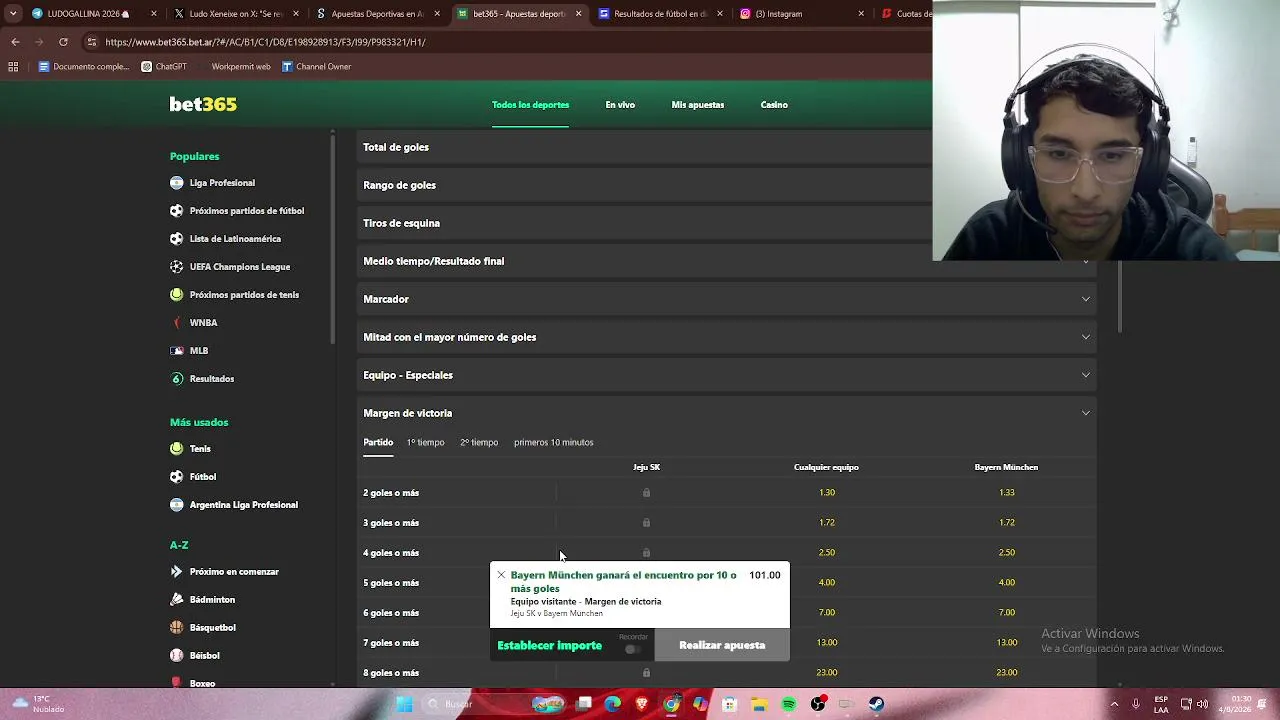The height and width of the screenshot is (720, 1280).
Task: Click the Liga Profesional ball icon
Action: [177, 183]
